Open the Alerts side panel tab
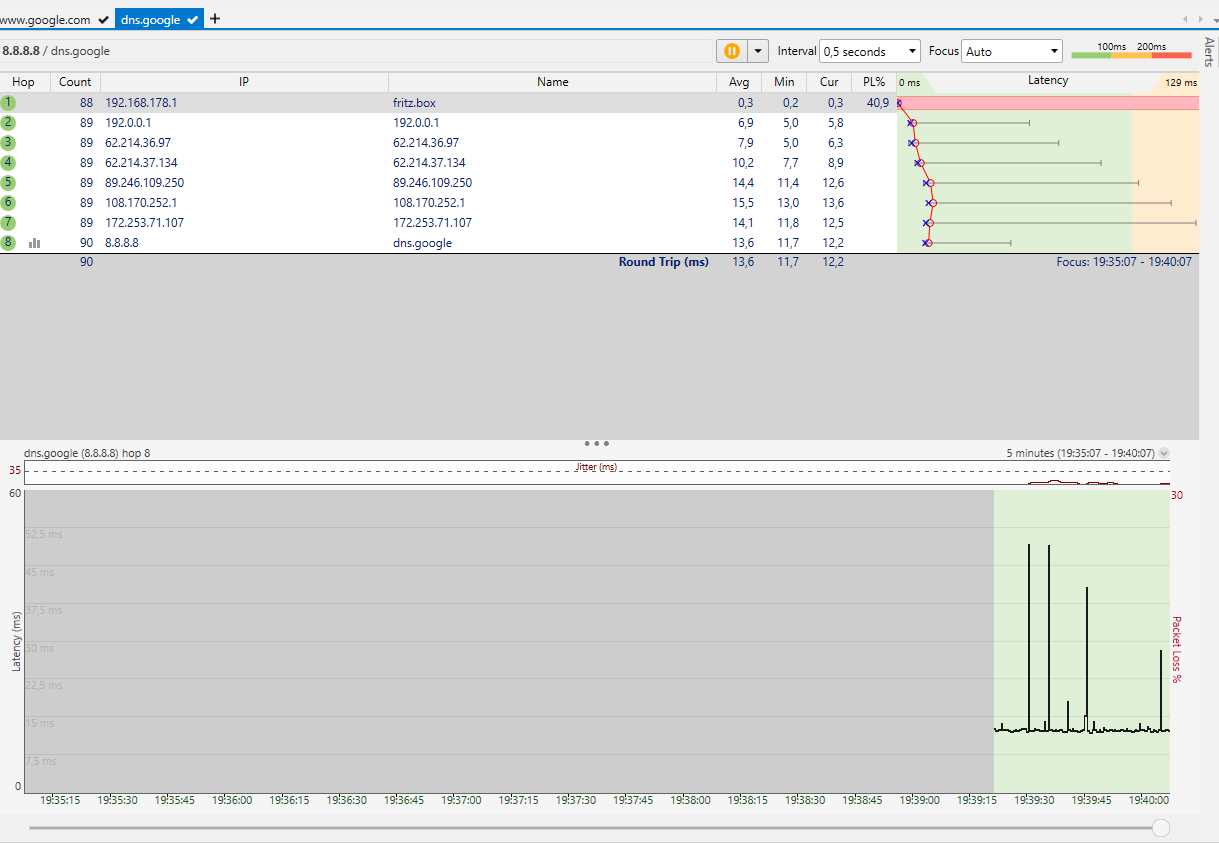Image resolution: width=1219 pixels, height=843 pixels. 1209,51
